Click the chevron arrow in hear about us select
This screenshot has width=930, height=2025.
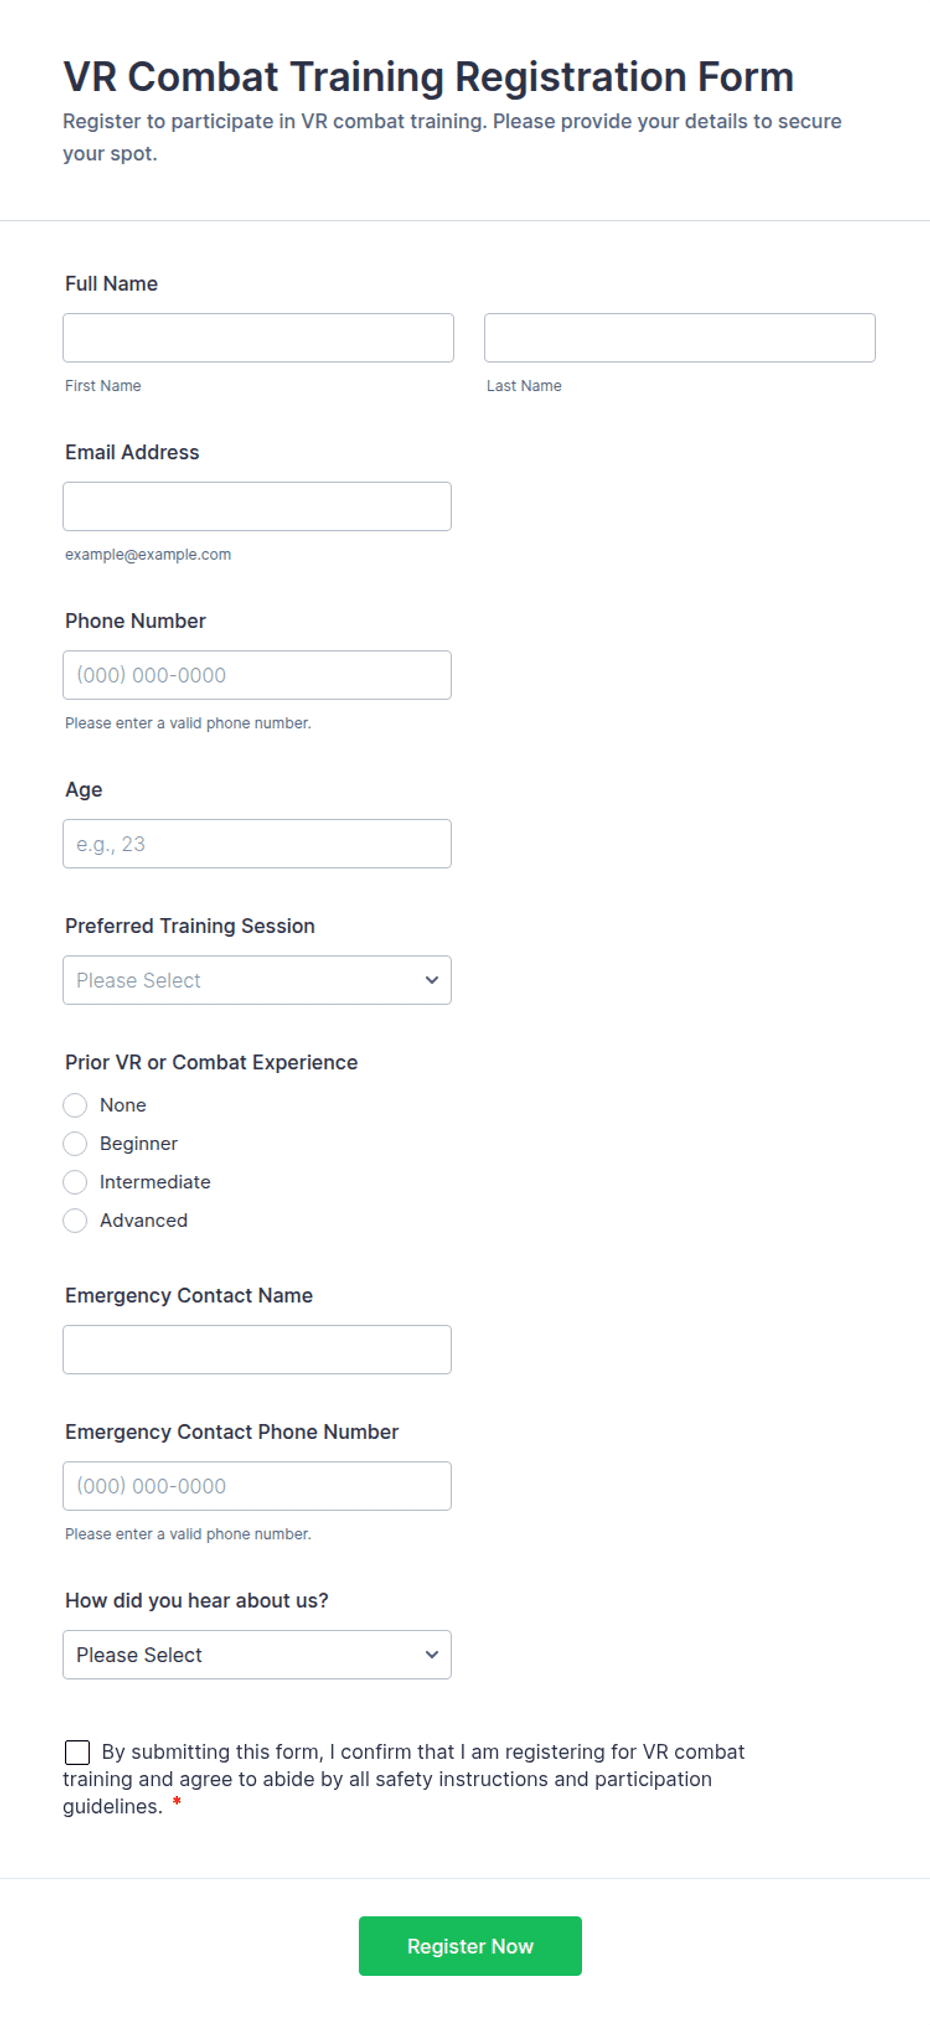[x=432, y=1655]
